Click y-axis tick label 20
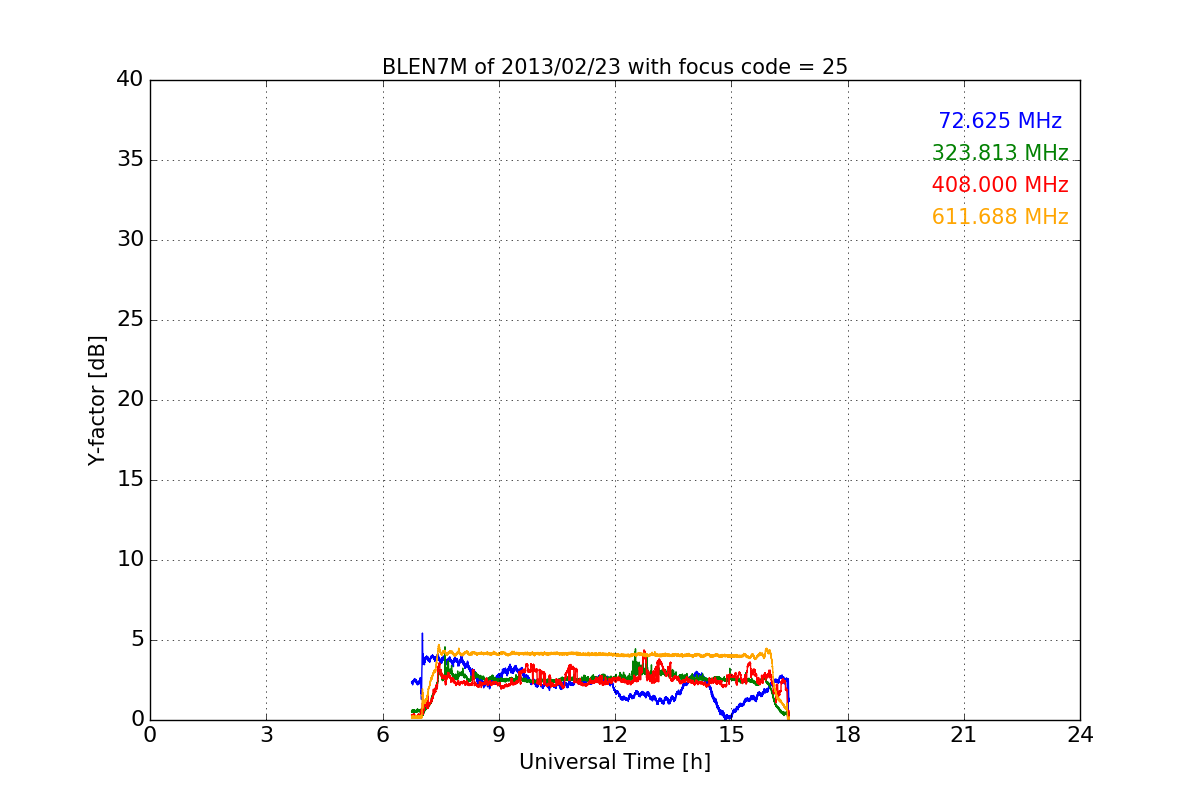Image resolution: width=1200 pixels, height=800 pixels. coord(130,400)
